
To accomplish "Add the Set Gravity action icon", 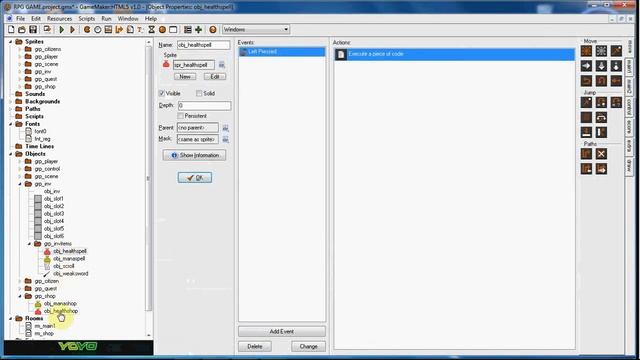I will click(616, 66).
